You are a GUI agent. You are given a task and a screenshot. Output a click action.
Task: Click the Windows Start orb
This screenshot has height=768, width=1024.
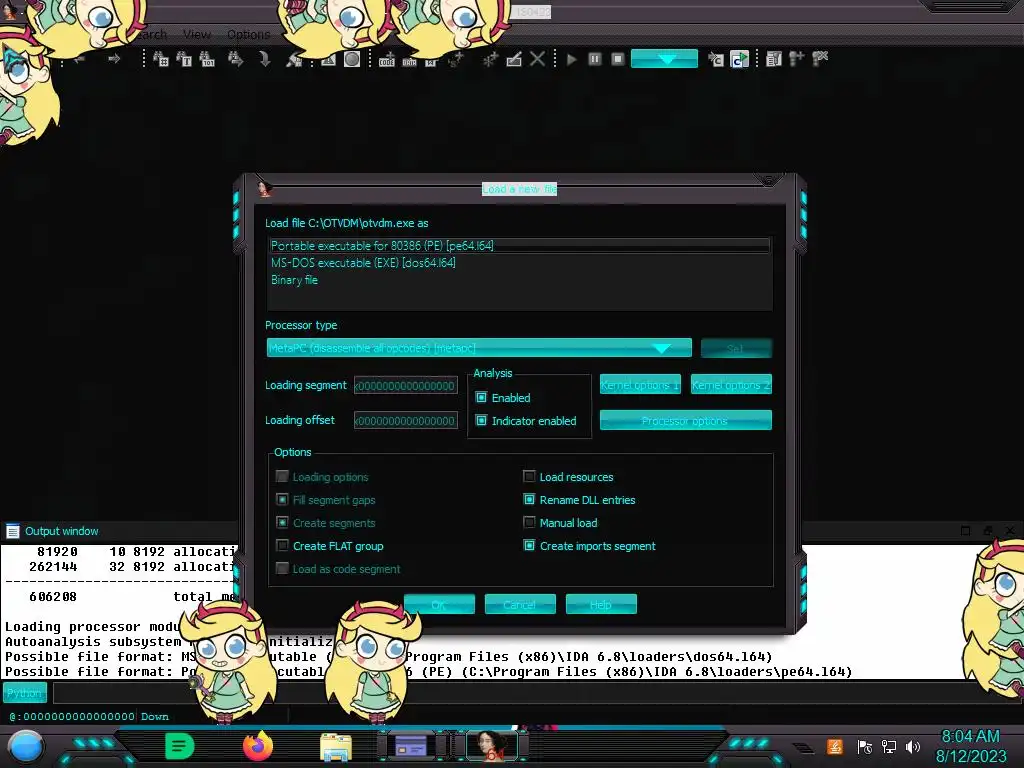click(x=25, y=747)
